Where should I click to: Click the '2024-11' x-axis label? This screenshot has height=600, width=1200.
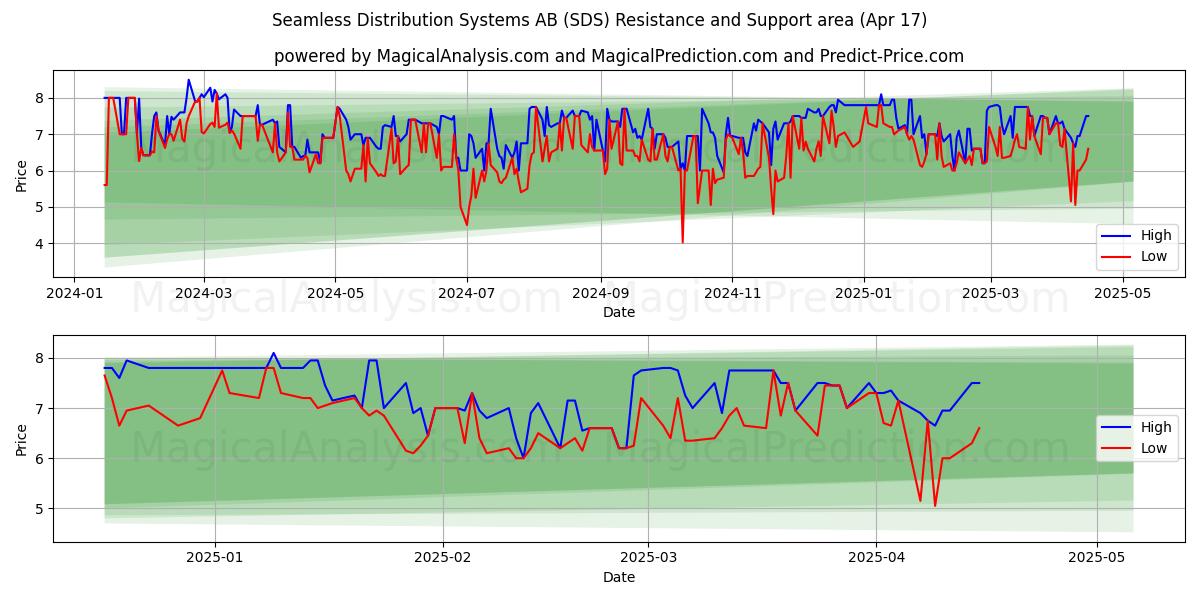(x=732, y=295)
